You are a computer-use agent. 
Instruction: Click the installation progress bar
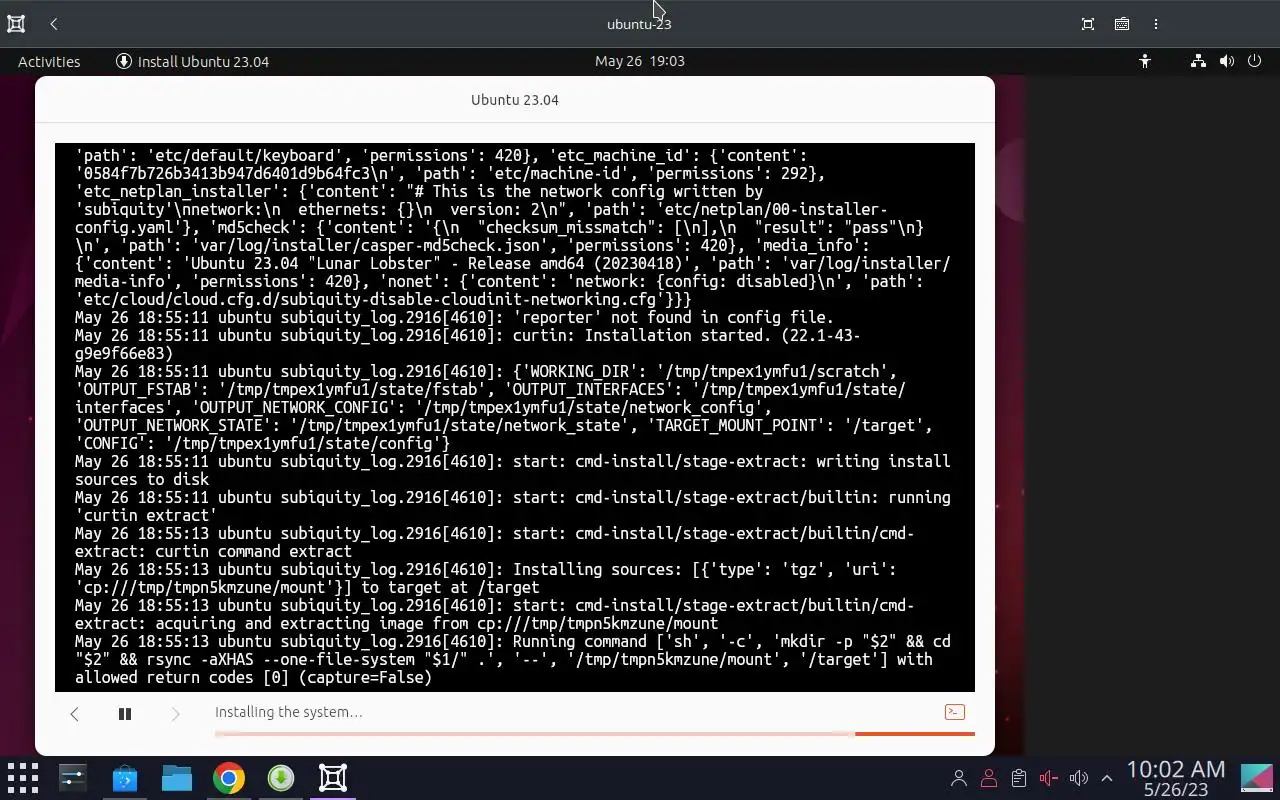pyautogui.click(x=595, y=734)
